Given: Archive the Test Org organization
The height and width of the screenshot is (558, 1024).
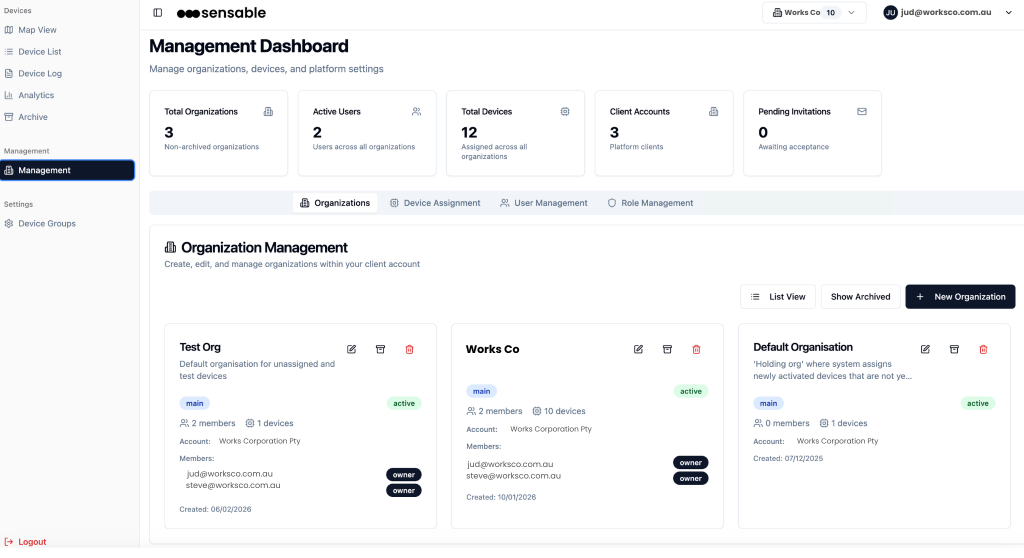Looking at the screenshot, I should tap(380, 350).
